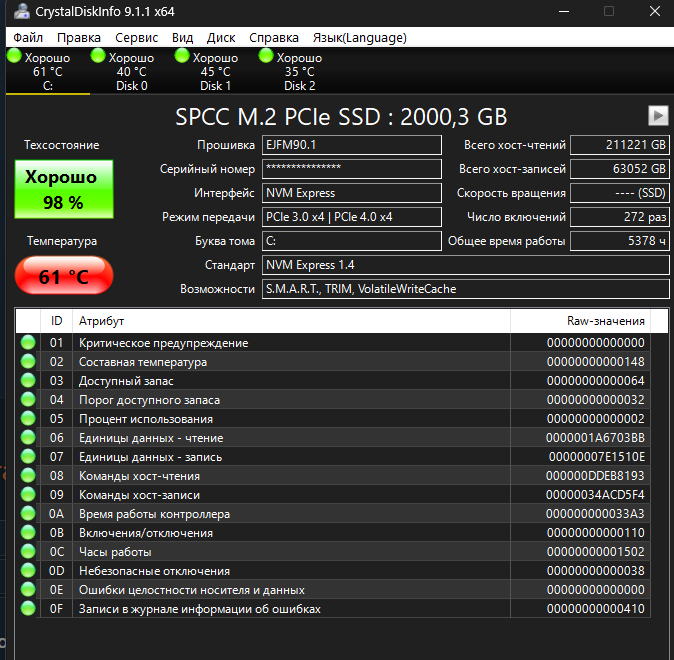Click status dot of Команды хост-записи row
The image size is (674, 660).
click(28, 494)
